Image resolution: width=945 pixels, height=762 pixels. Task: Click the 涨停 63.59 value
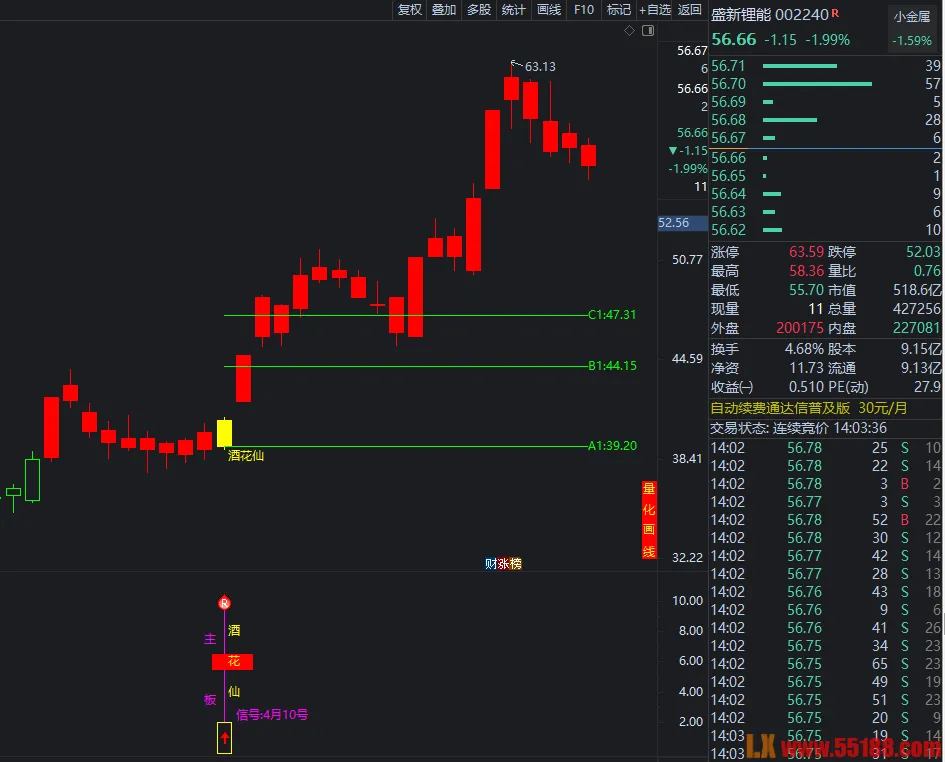pos(806,251)
